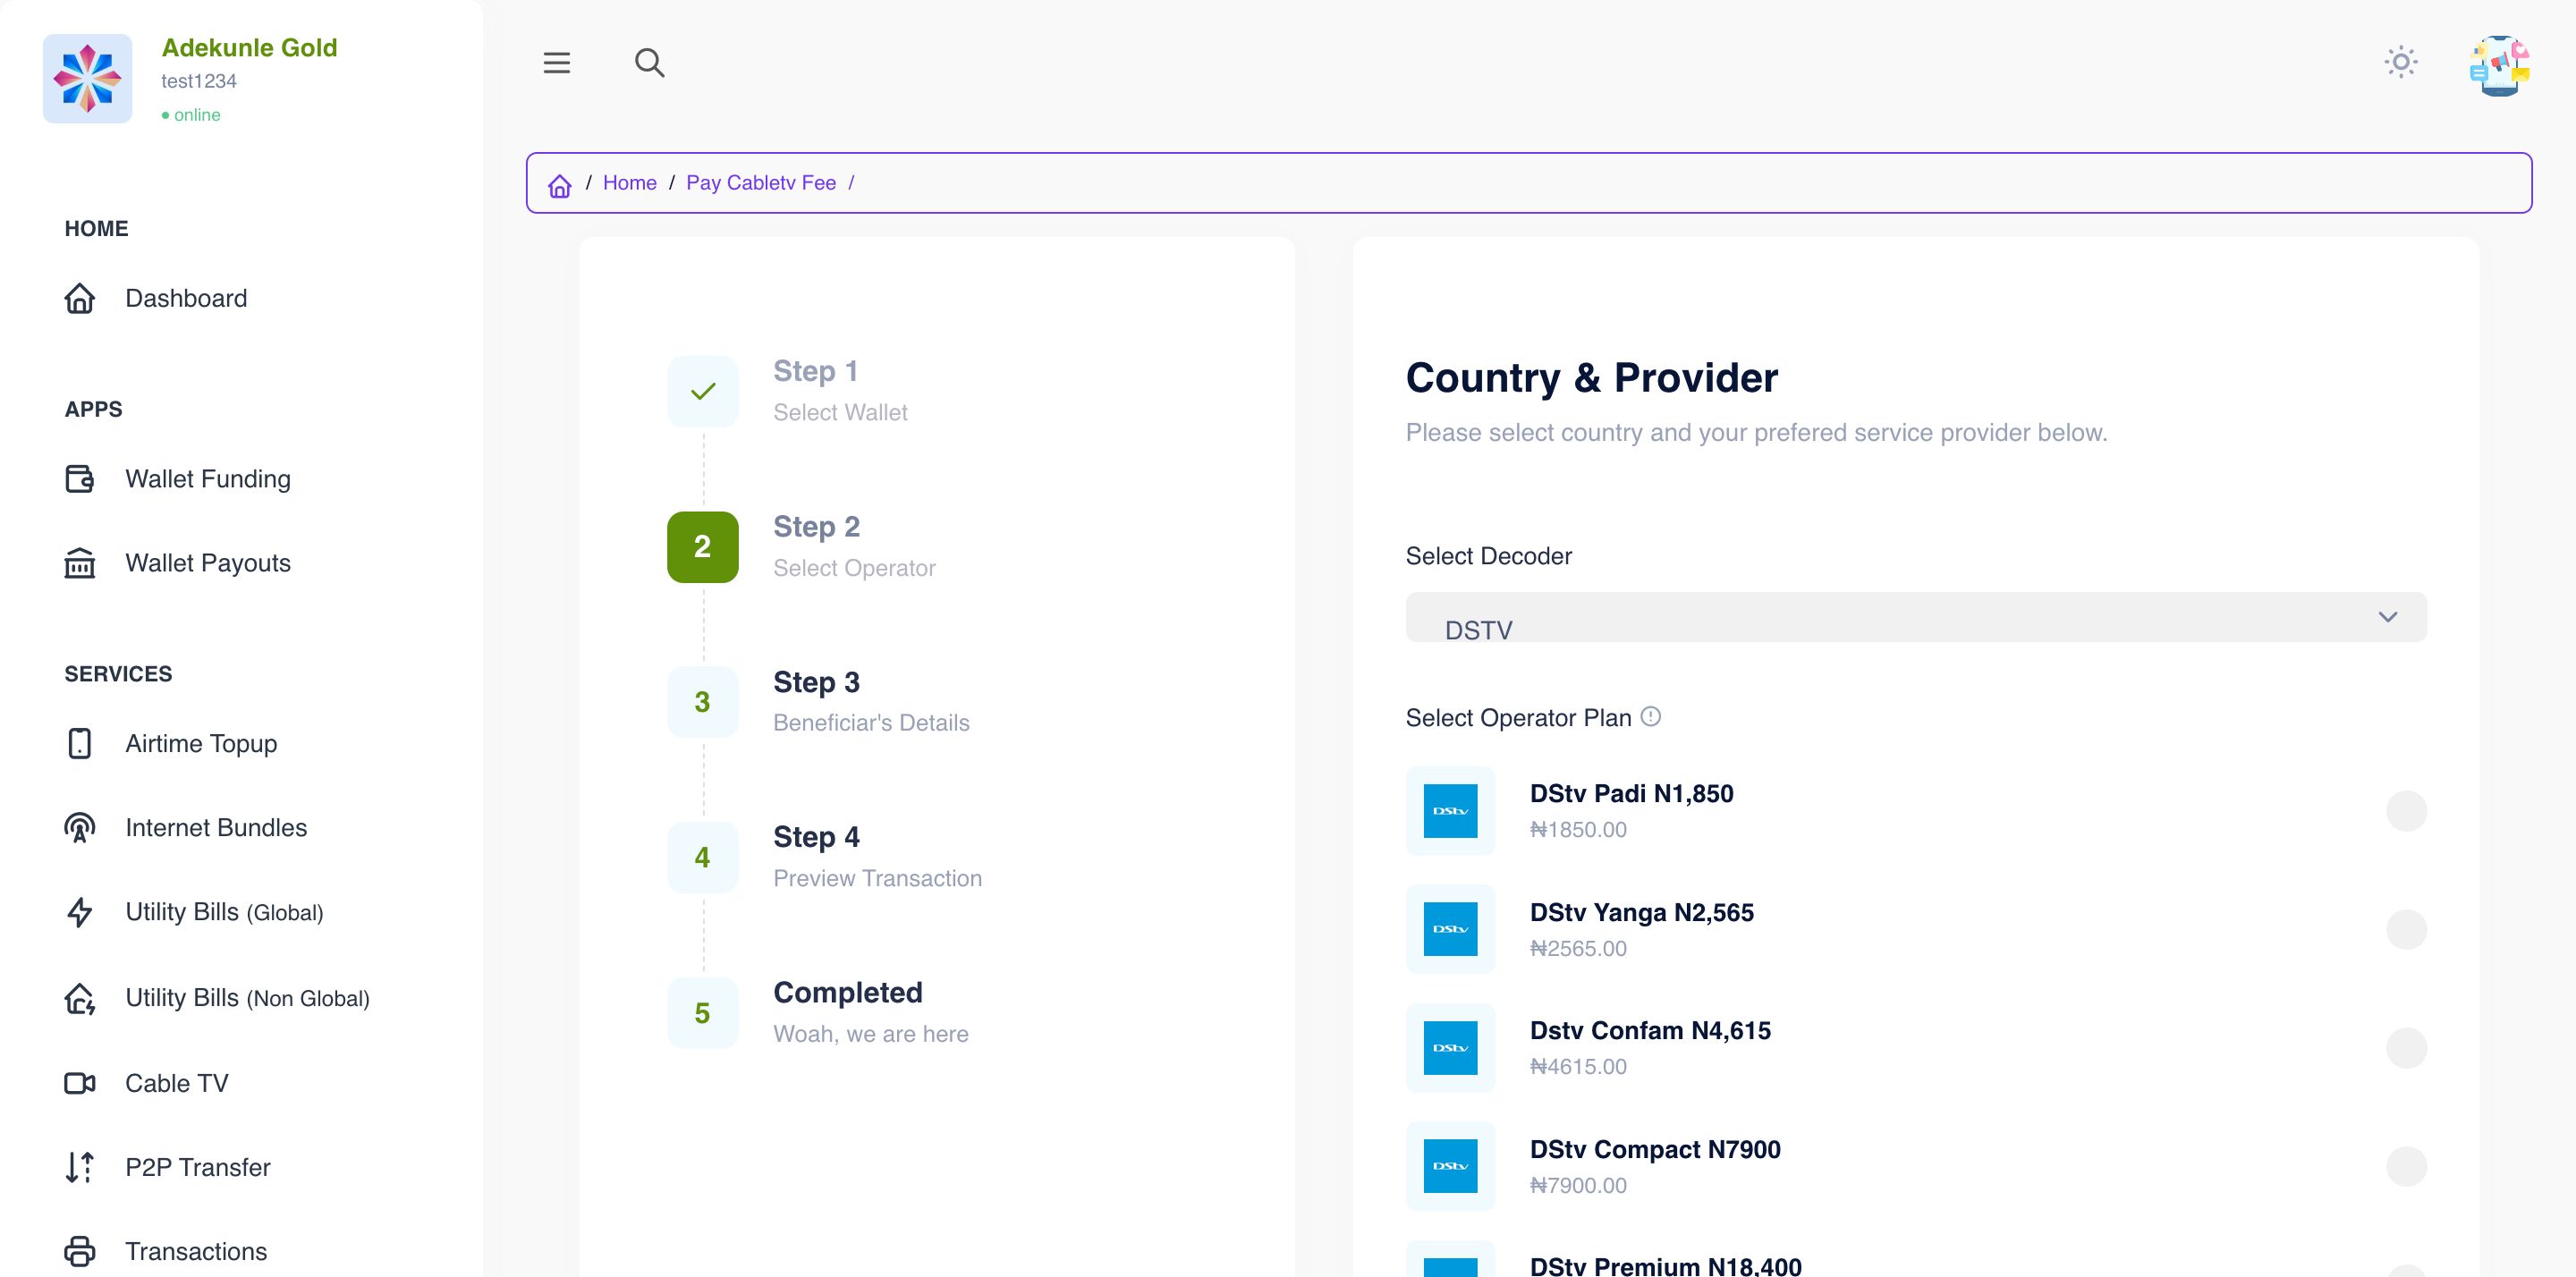Click Home breadcrumb link
This screenshot has height=1277, width=2576.
629,183
